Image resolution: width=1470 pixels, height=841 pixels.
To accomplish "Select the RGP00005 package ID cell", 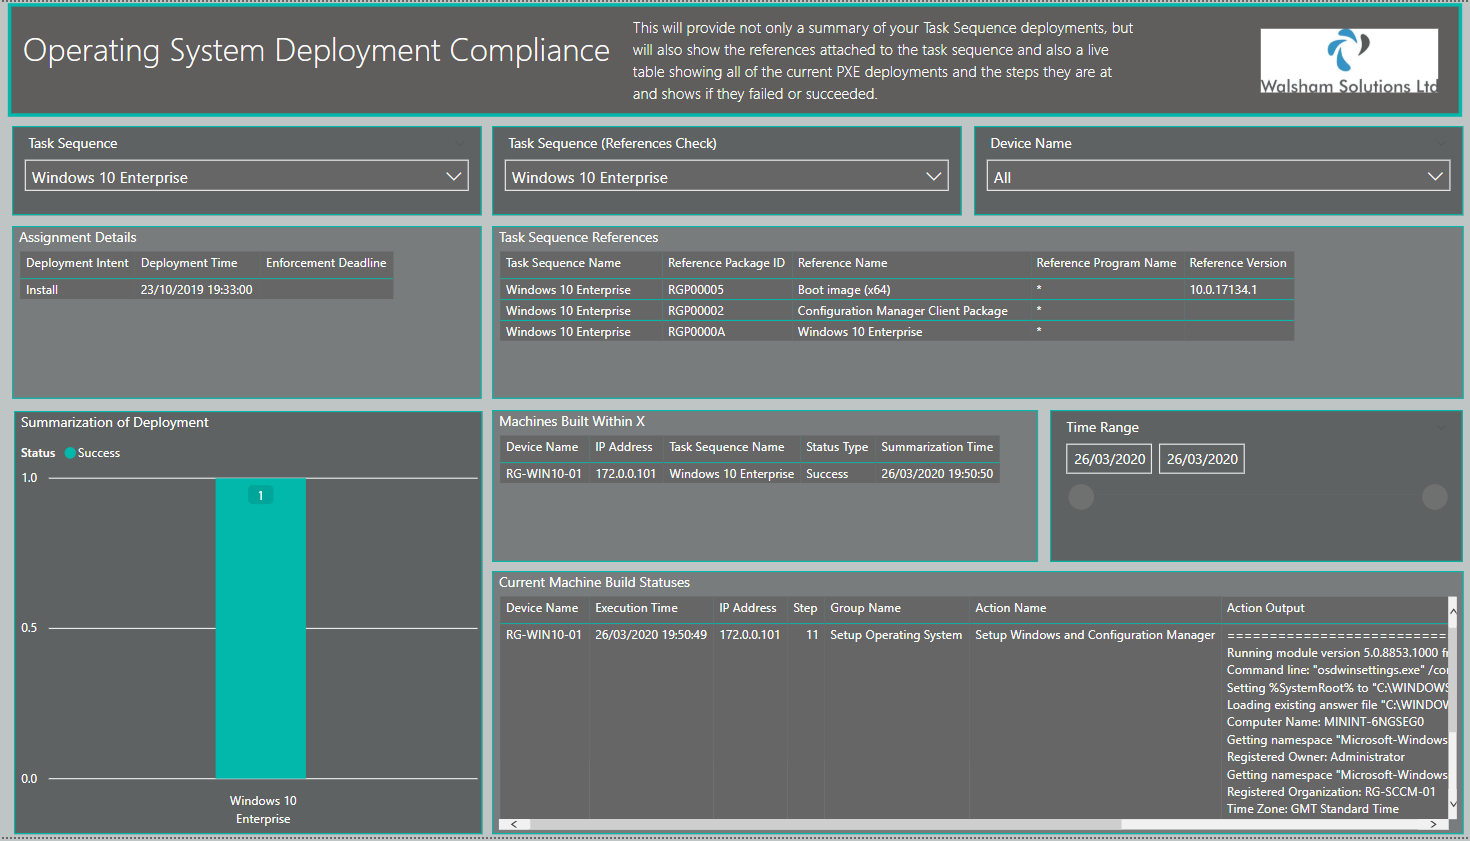I will coord(696,290).
